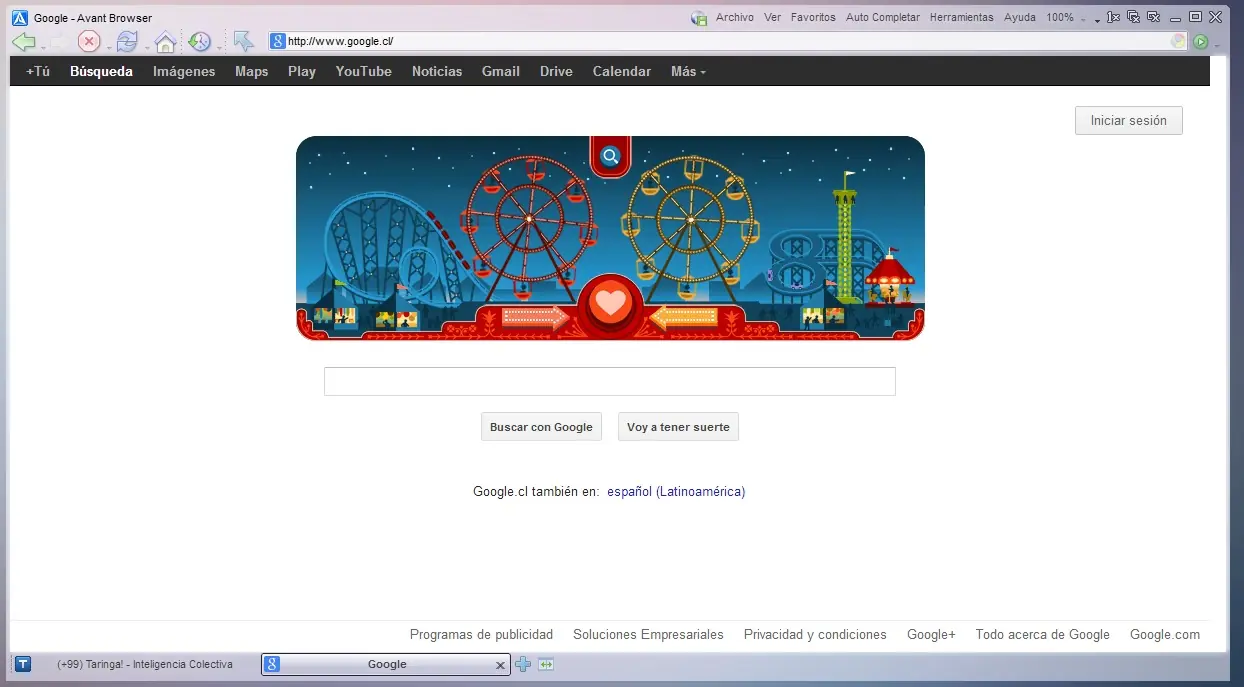The image size is (1244, 687).
Task: Open Calendar in the Google bar
Action: 622,71
